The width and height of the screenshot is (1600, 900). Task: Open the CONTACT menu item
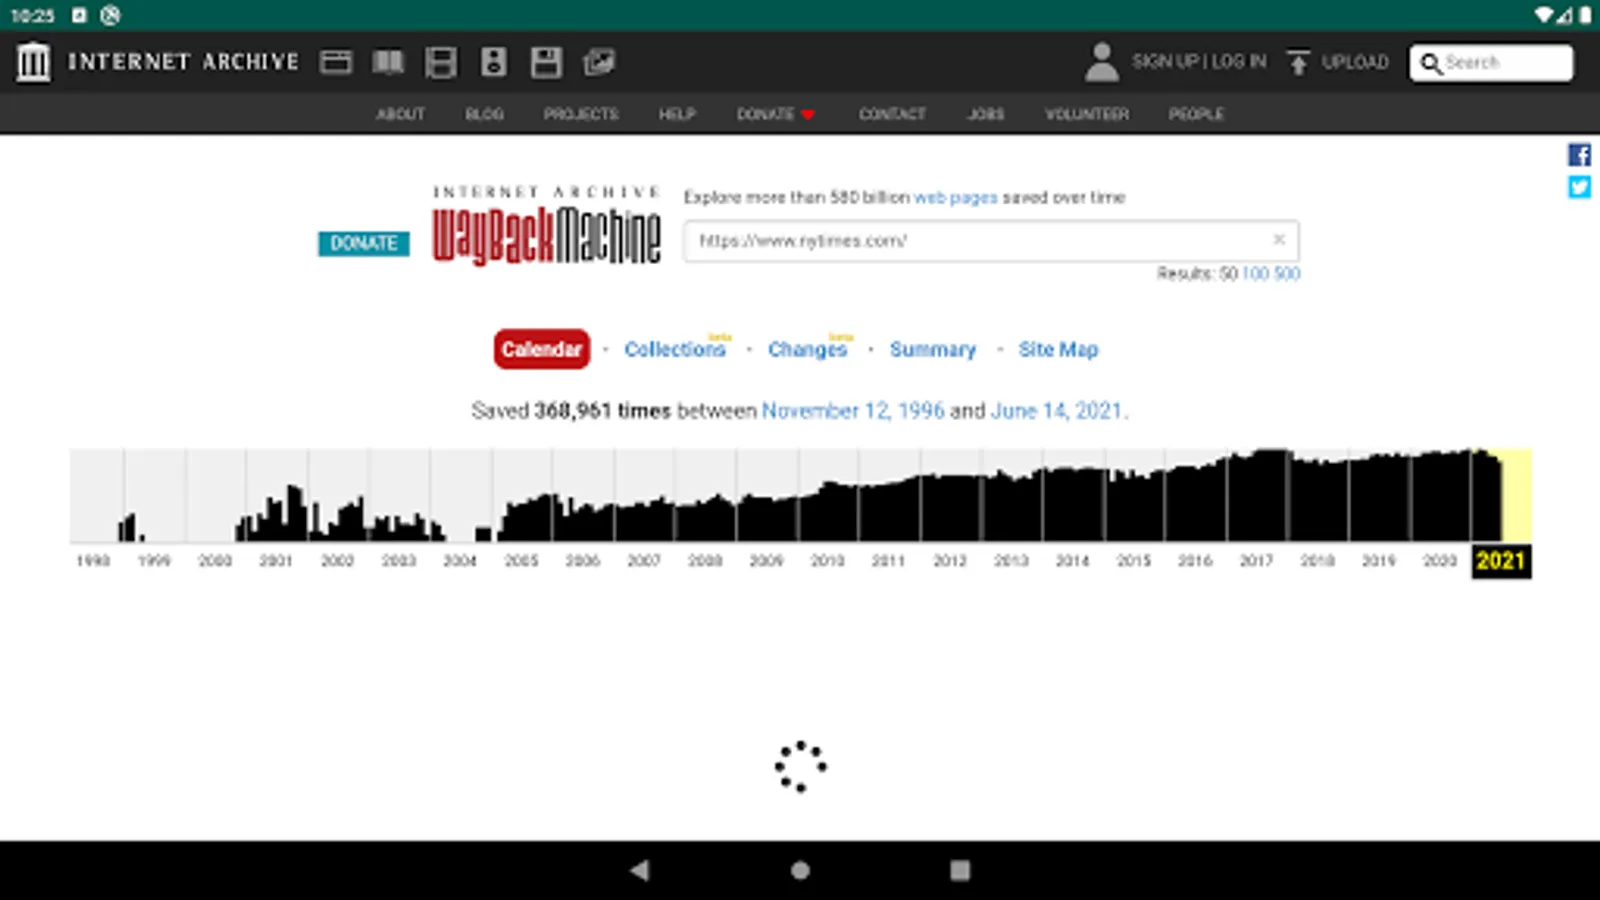(892, 114)
